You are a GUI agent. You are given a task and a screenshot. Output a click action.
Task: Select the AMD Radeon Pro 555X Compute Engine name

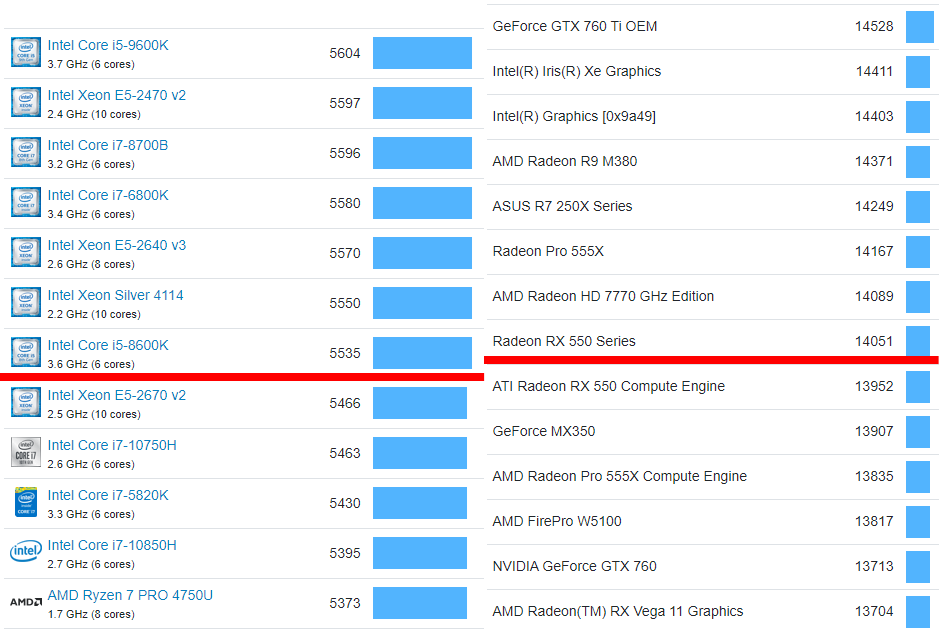point(619,476)
